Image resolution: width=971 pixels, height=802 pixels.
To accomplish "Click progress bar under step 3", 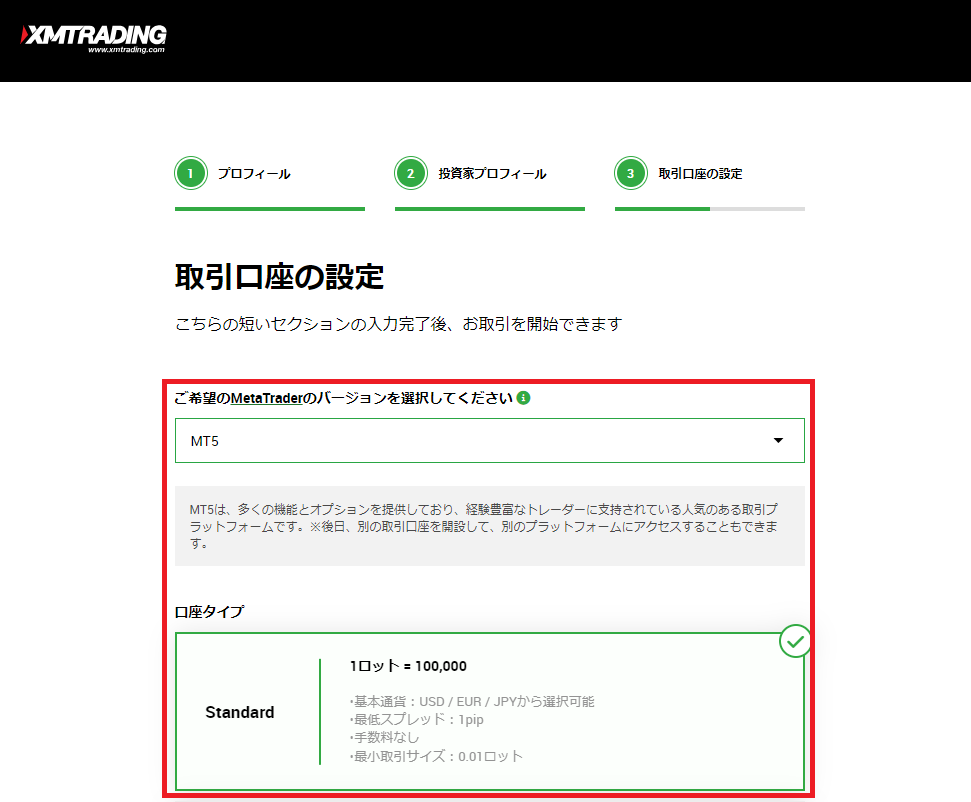I will [710, 209].
